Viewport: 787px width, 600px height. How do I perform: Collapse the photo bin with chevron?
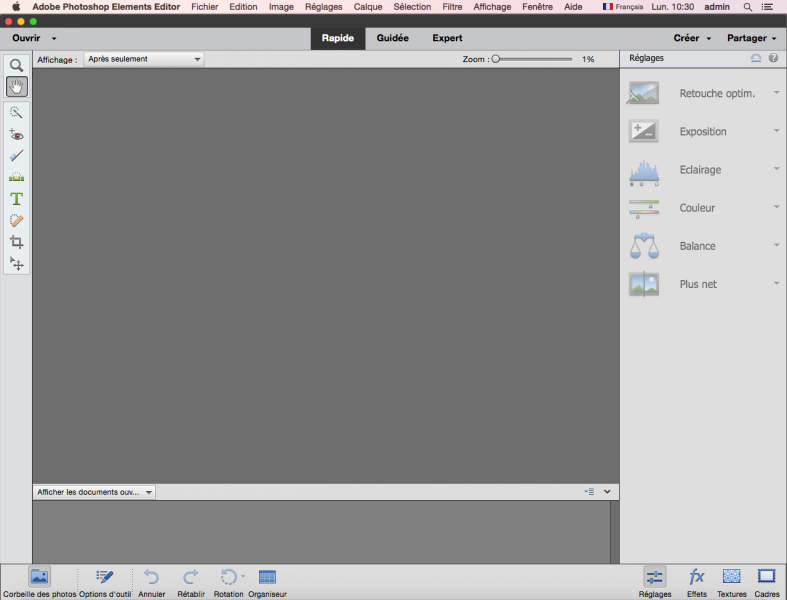coord(607,492)
